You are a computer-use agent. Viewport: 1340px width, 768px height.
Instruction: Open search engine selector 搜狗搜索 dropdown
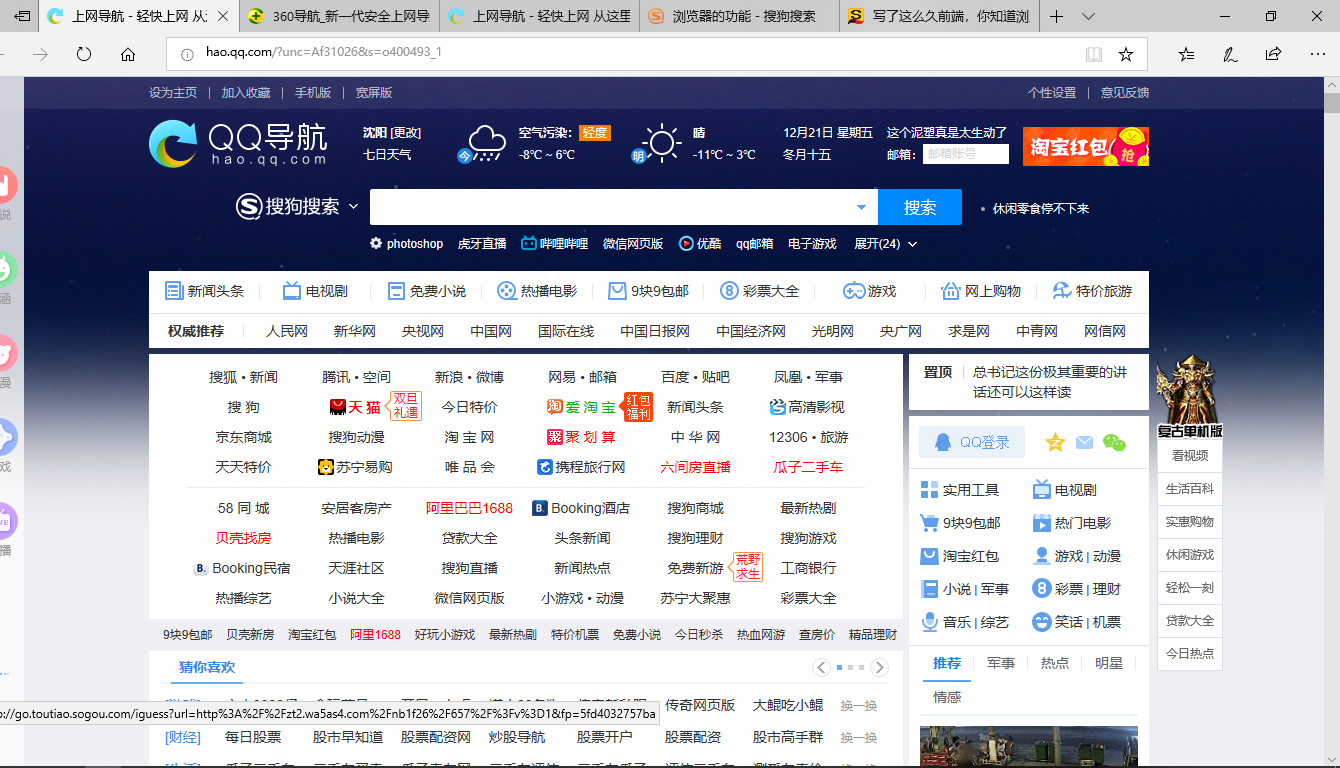(x=297, y=207)
